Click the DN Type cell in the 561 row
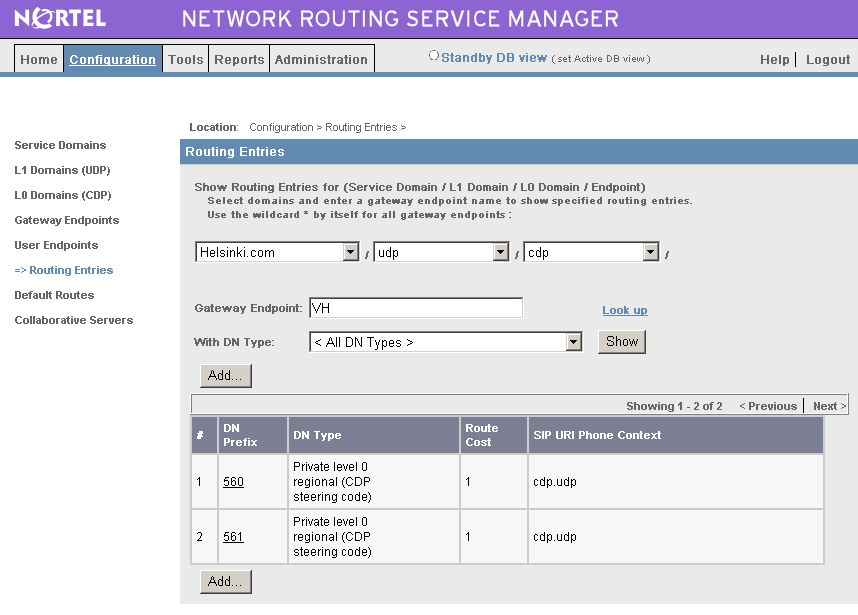Image resolution: width=858 pixels, height=615 pixels. [x=374, y=537]
